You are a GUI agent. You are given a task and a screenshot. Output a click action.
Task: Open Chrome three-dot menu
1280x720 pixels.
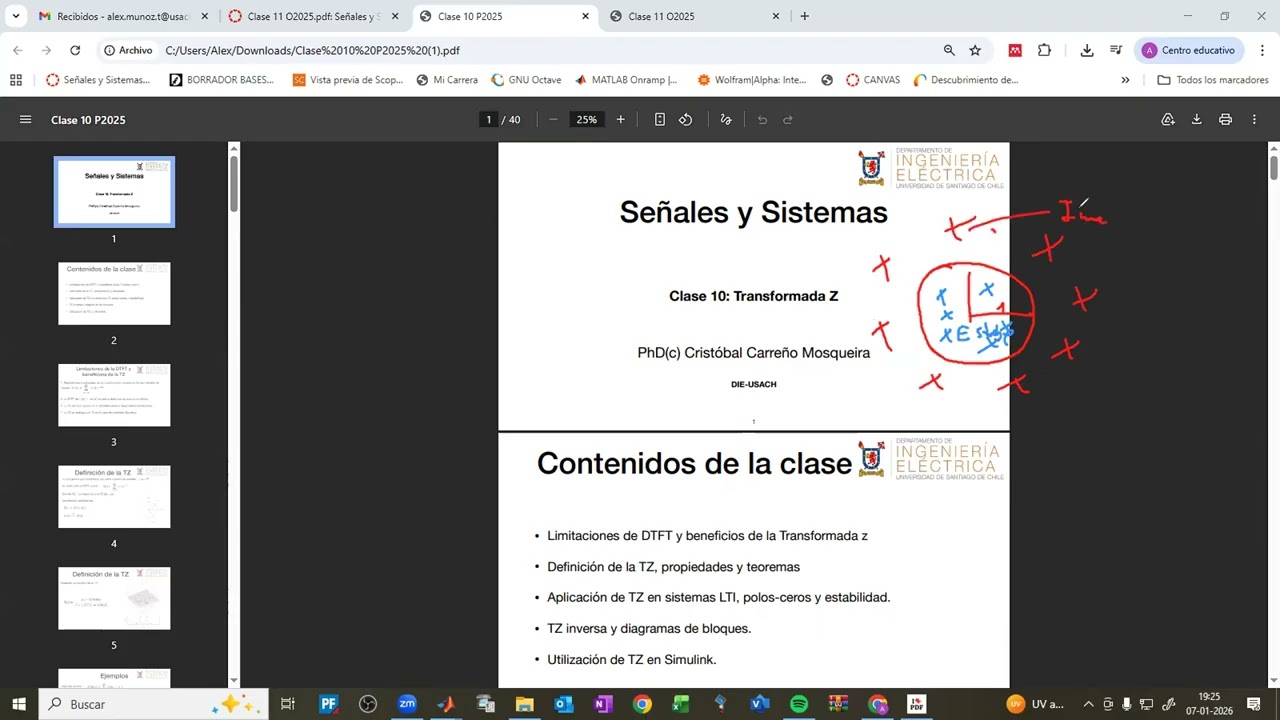tap(1262, 50)
